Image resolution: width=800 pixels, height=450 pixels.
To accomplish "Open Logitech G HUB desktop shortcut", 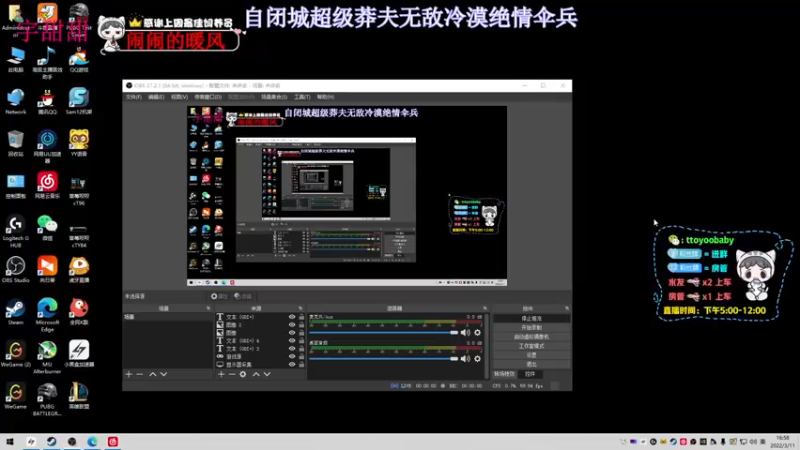I will 15,231.
